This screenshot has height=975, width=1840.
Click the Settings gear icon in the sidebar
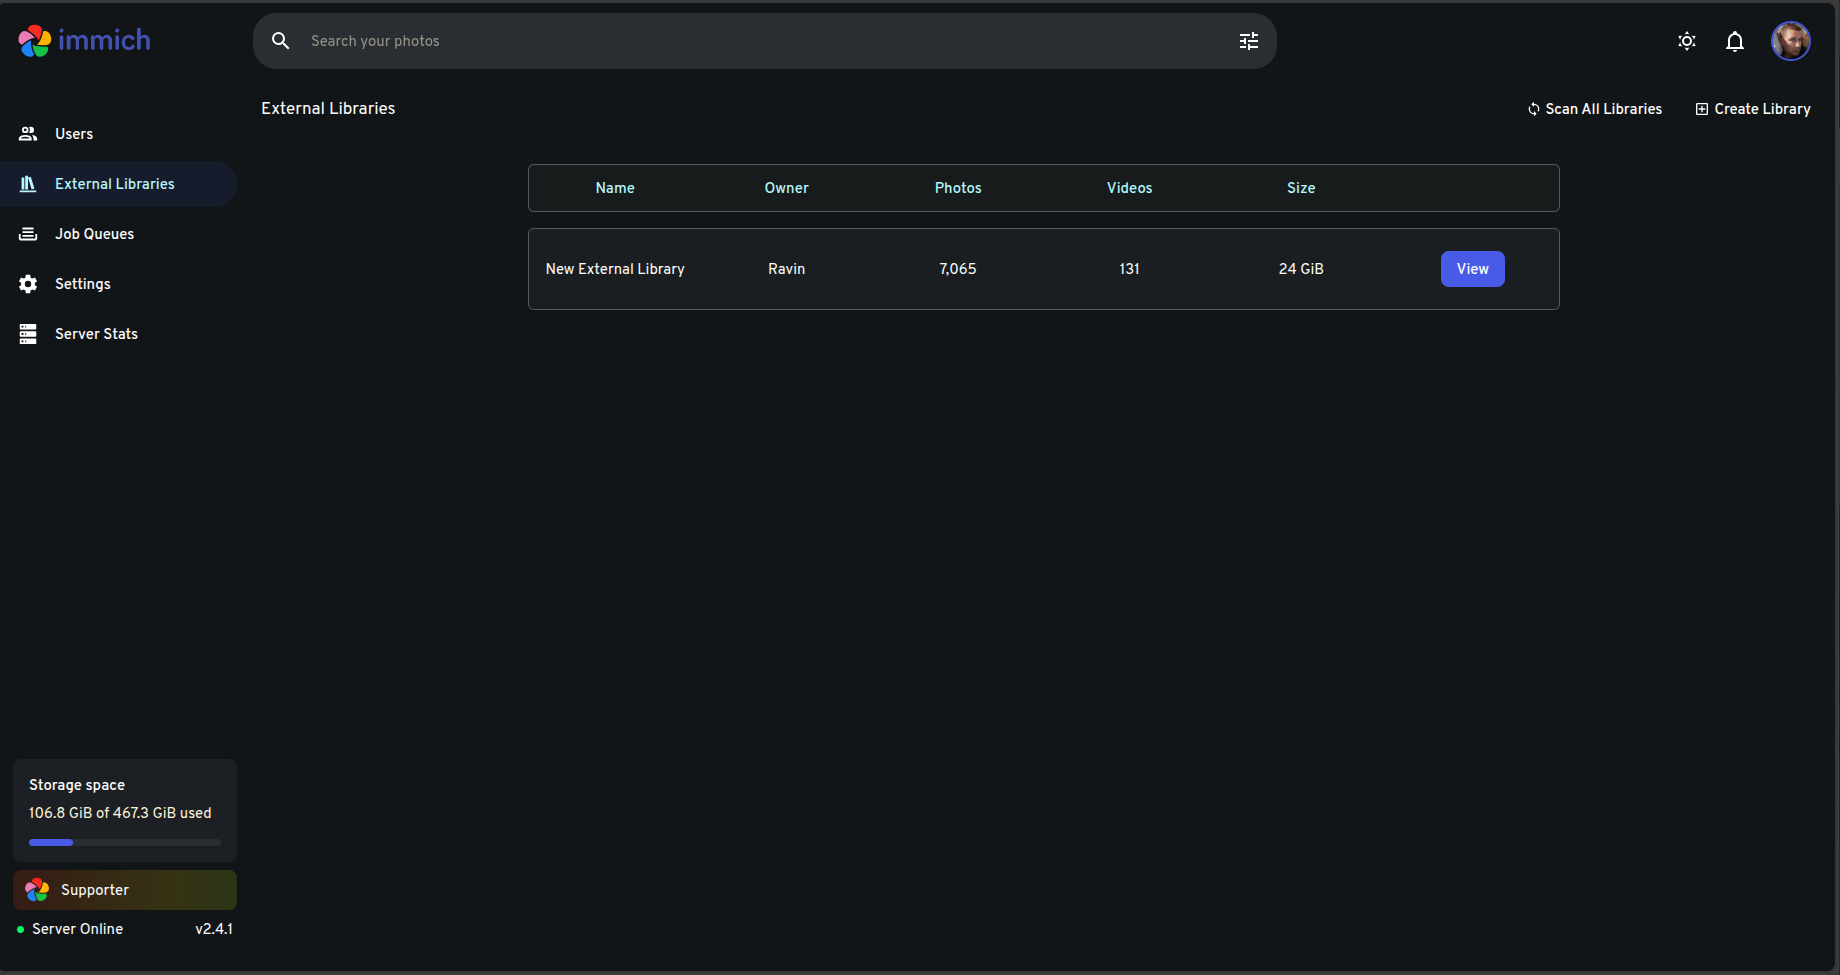point(28,283)
